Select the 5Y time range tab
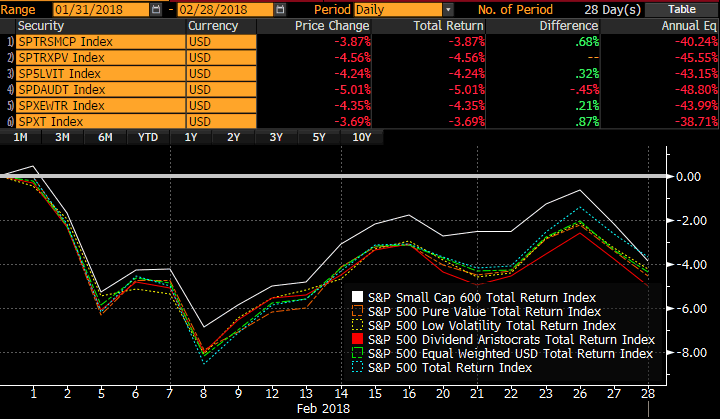This screenshot has height=419, width=720. [x=319, y=137]
